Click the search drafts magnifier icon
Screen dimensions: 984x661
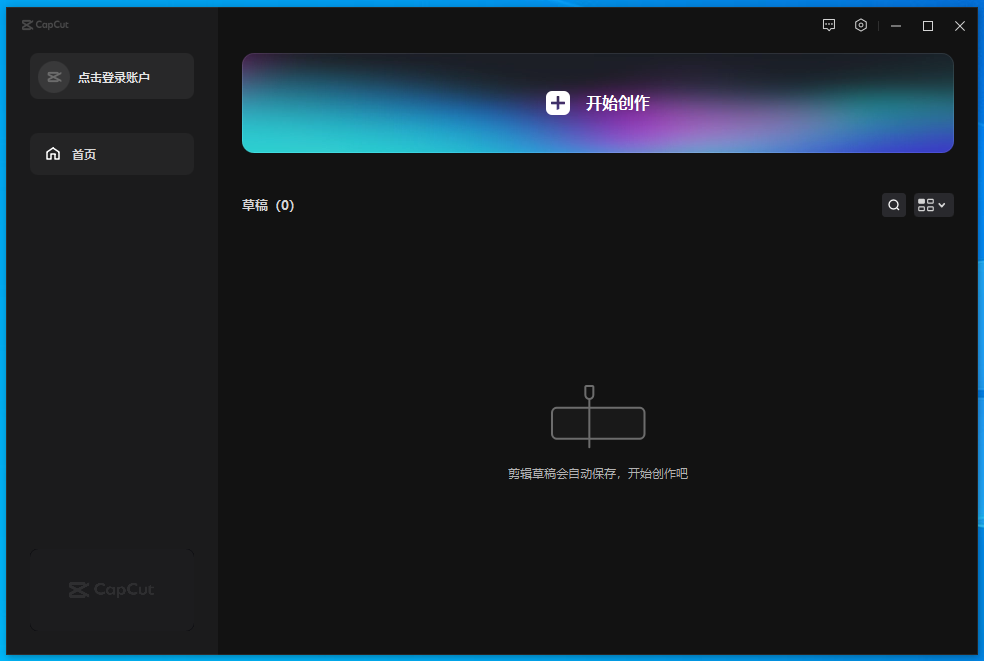tap(894, 205)
